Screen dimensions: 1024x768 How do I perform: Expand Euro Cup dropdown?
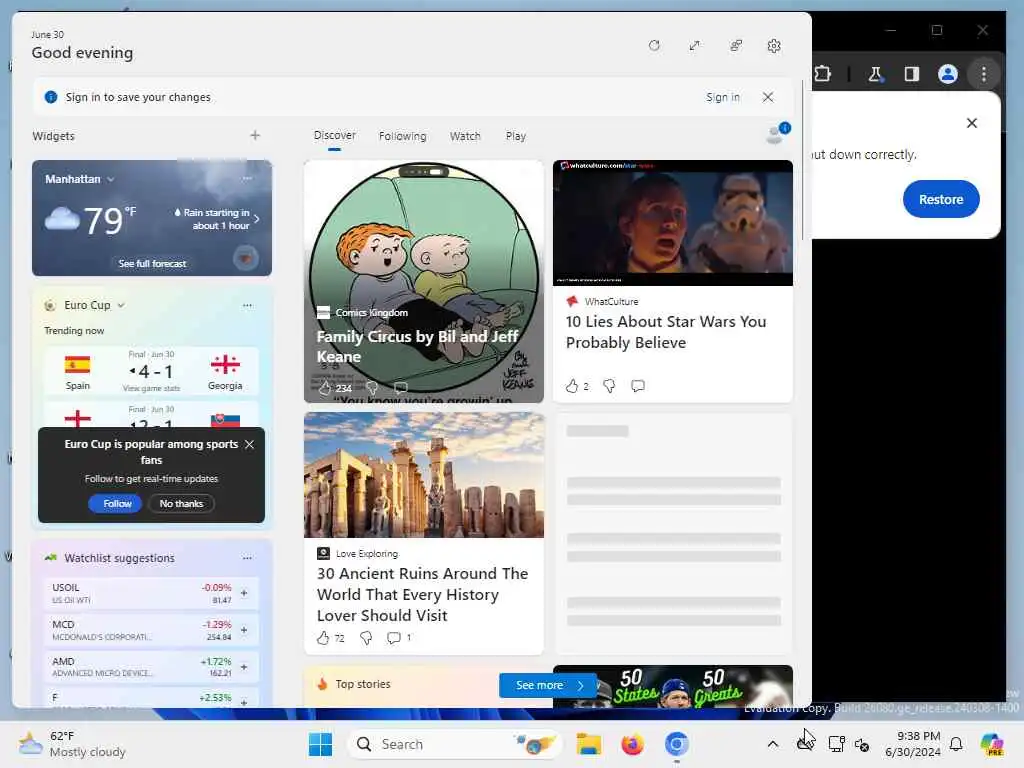point(121,305)
